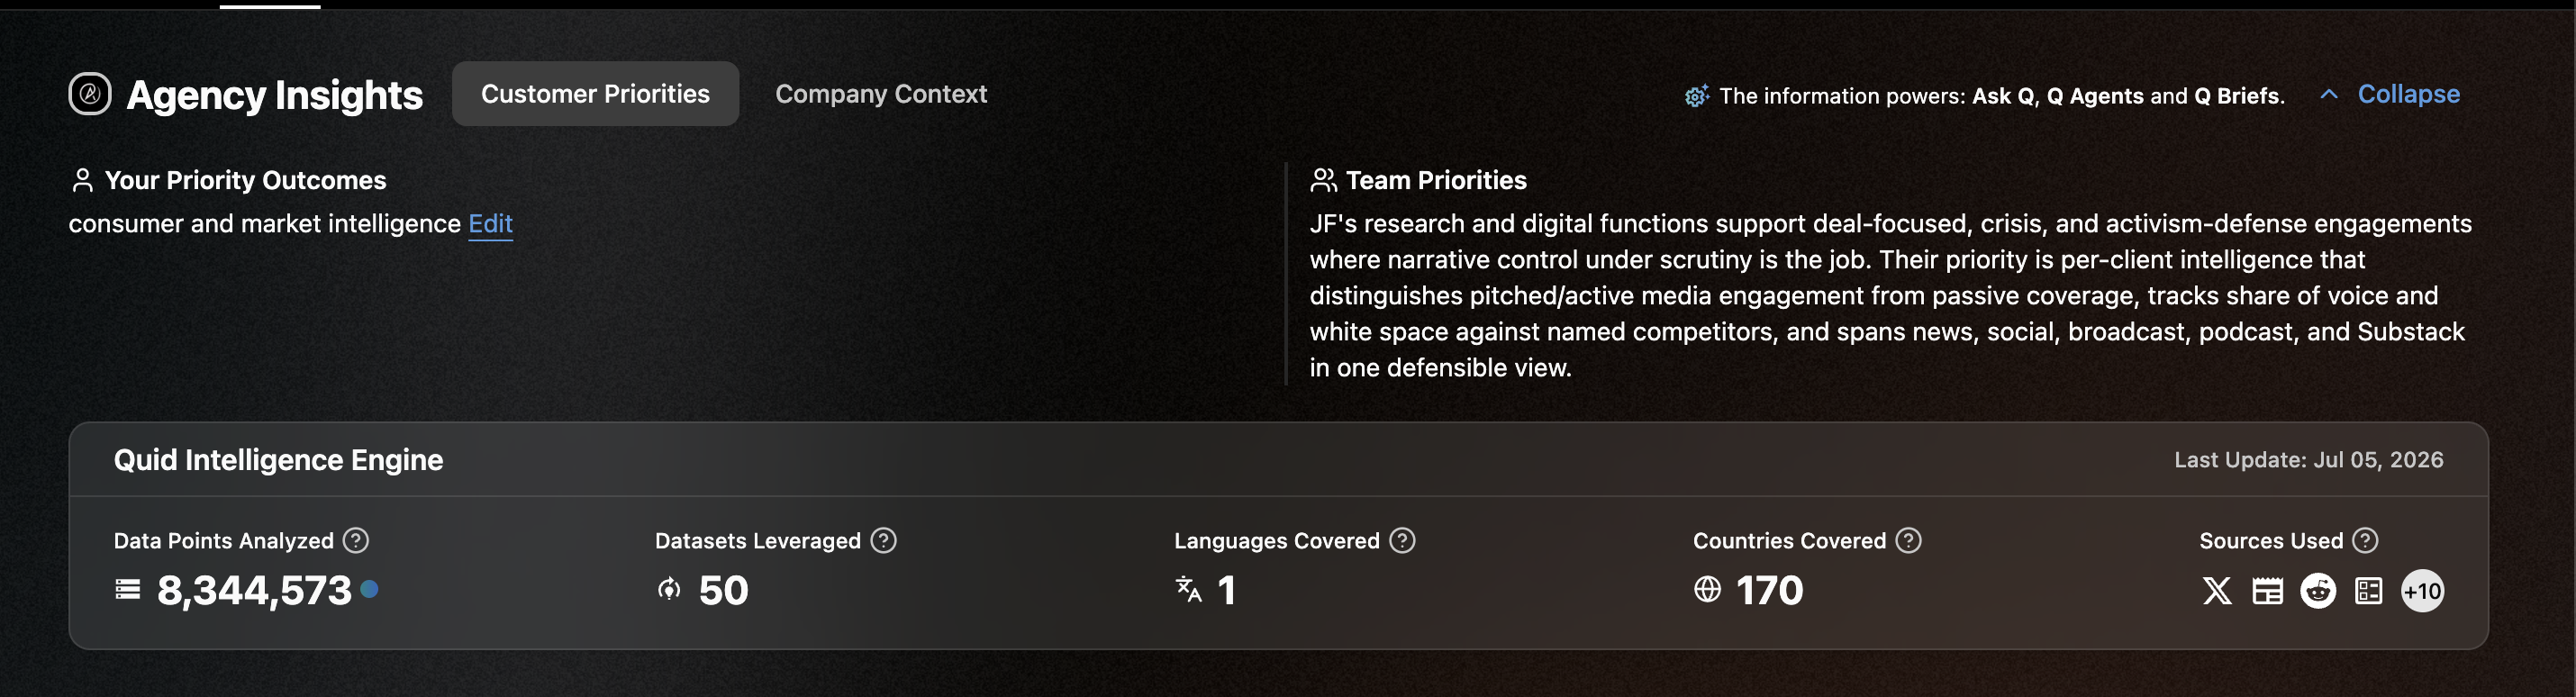Click the blue dot beside data points count
Viewport: 2576px width, 697px height.
369,589
